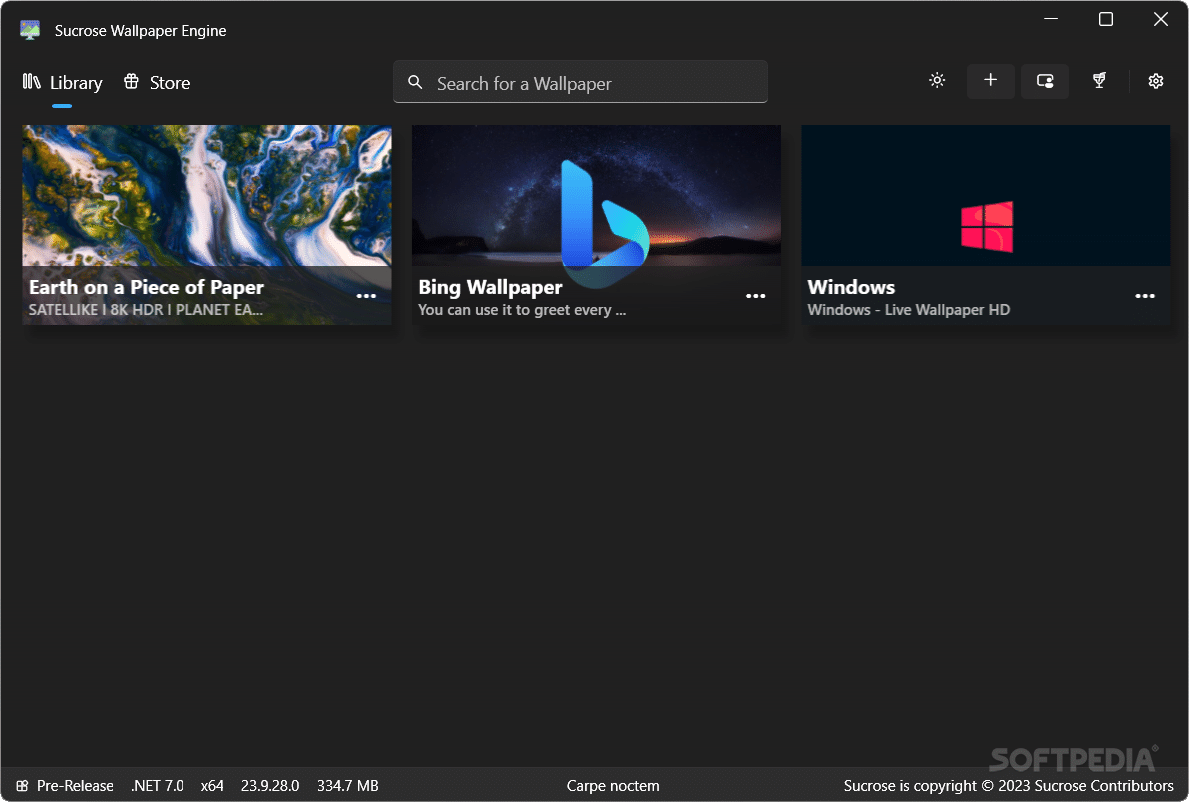This screenshot has height=802, width=1189.
Task: Click the Search for a Wallpaper field
Action: [580, 82]
